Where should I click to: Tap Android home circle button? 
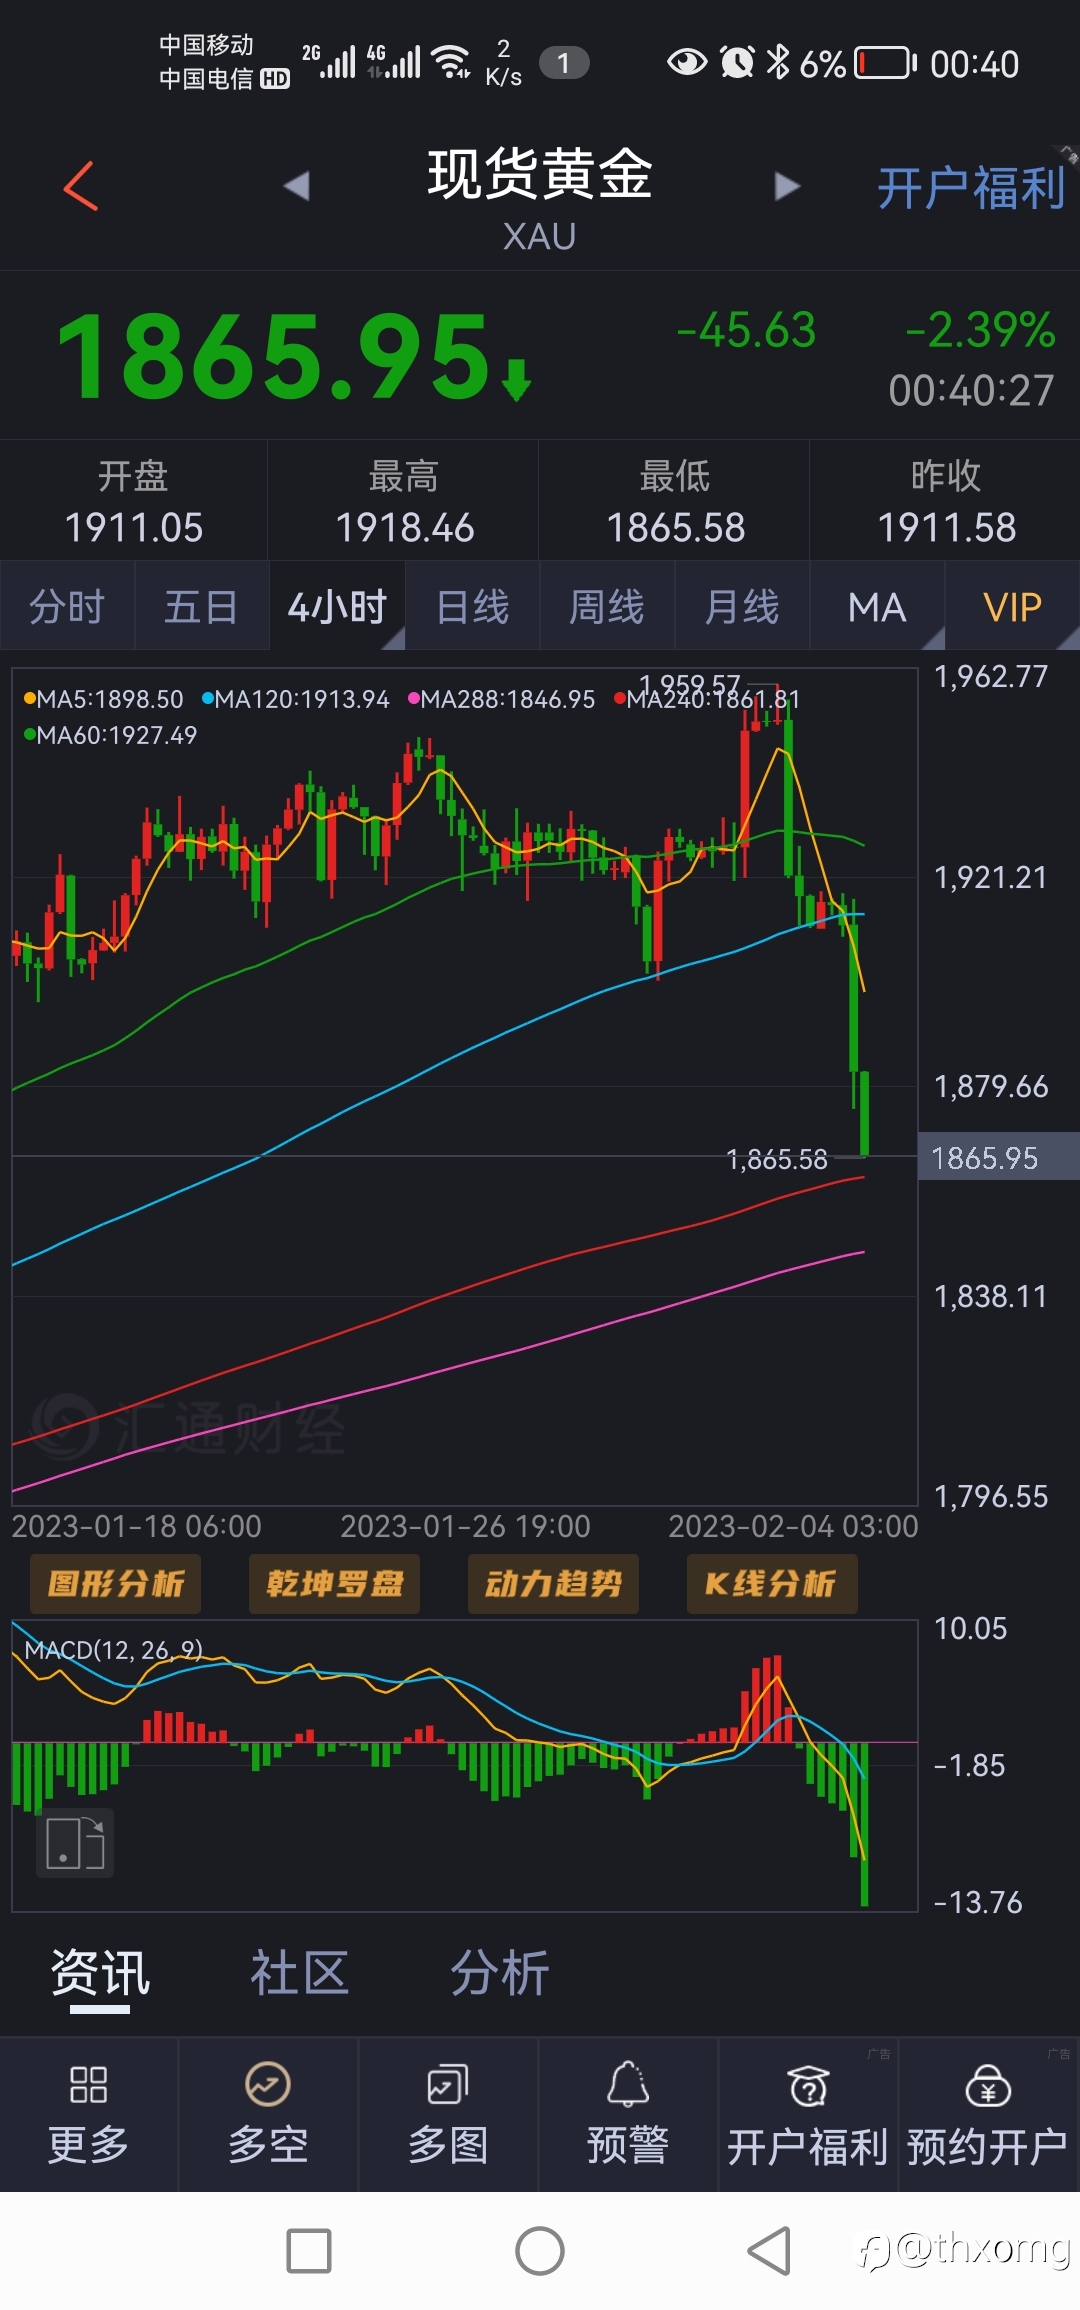[540, 2251]
